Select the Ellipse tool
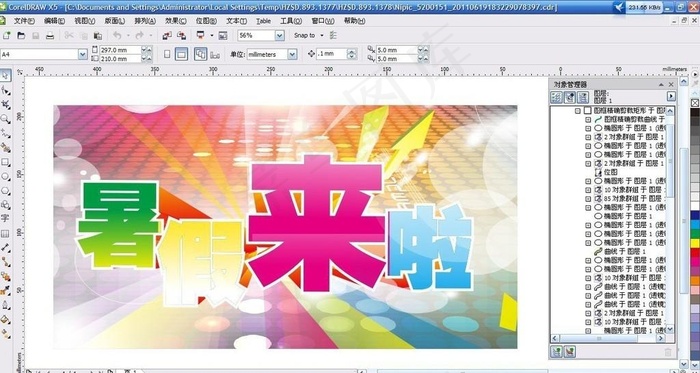Image resolution: width=700 pixels, height=373 pixels. (x=5, y=176)
